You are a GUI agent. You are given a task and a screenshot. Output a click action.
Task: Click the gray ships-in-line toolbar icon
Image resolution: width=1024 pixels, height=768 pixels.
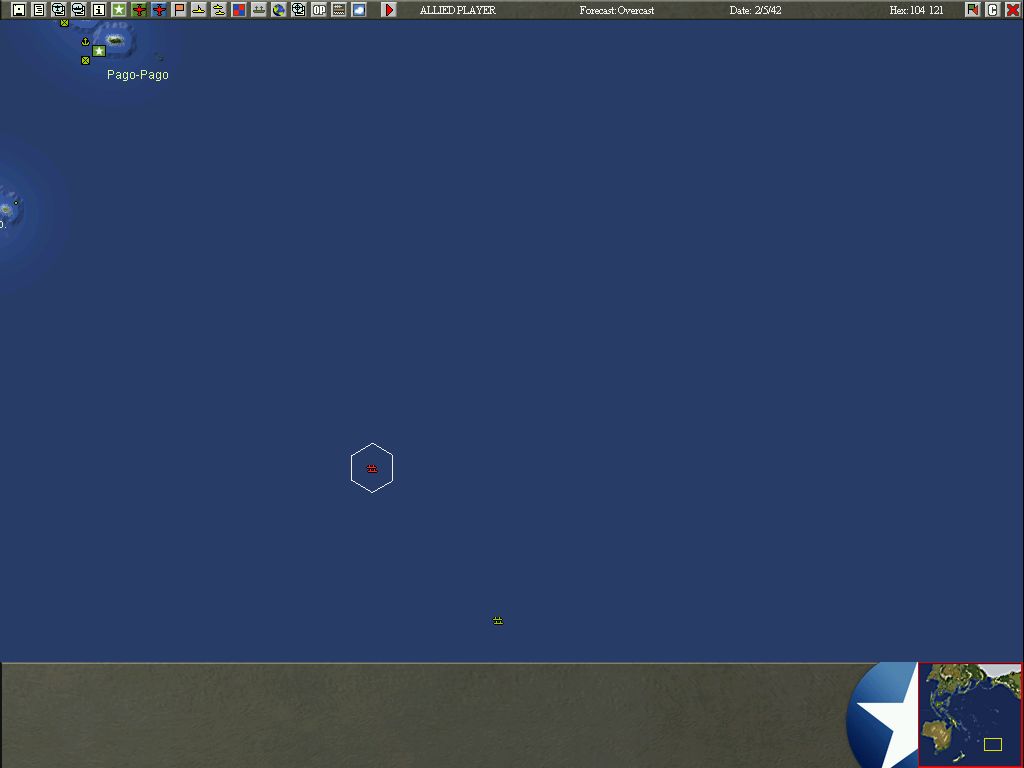[x=259, y=10]
